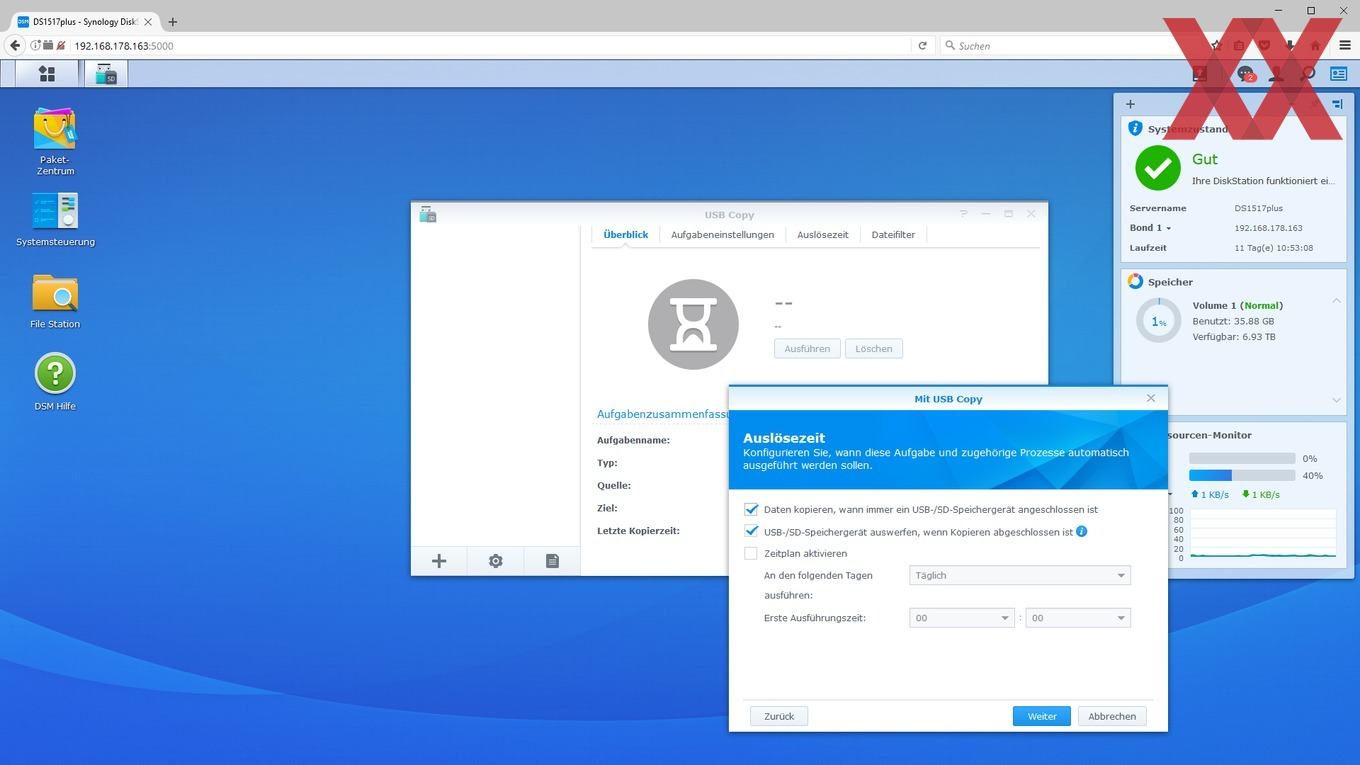
Task: Open USB Copy settings gear
Action: [495, 561]
